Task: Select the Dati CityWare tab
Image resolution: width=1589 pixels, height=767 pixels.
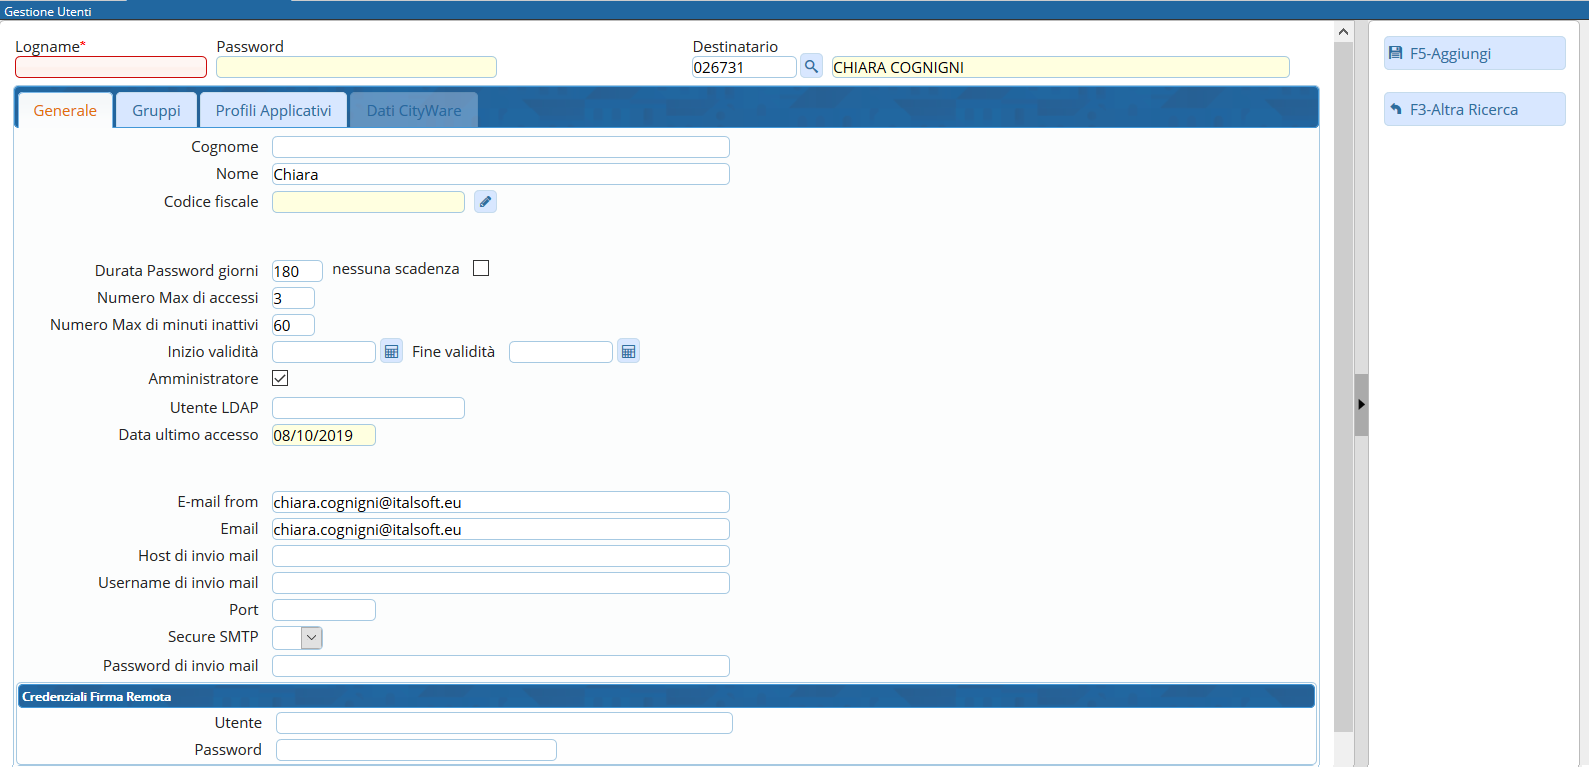Action: coord(414,111)
